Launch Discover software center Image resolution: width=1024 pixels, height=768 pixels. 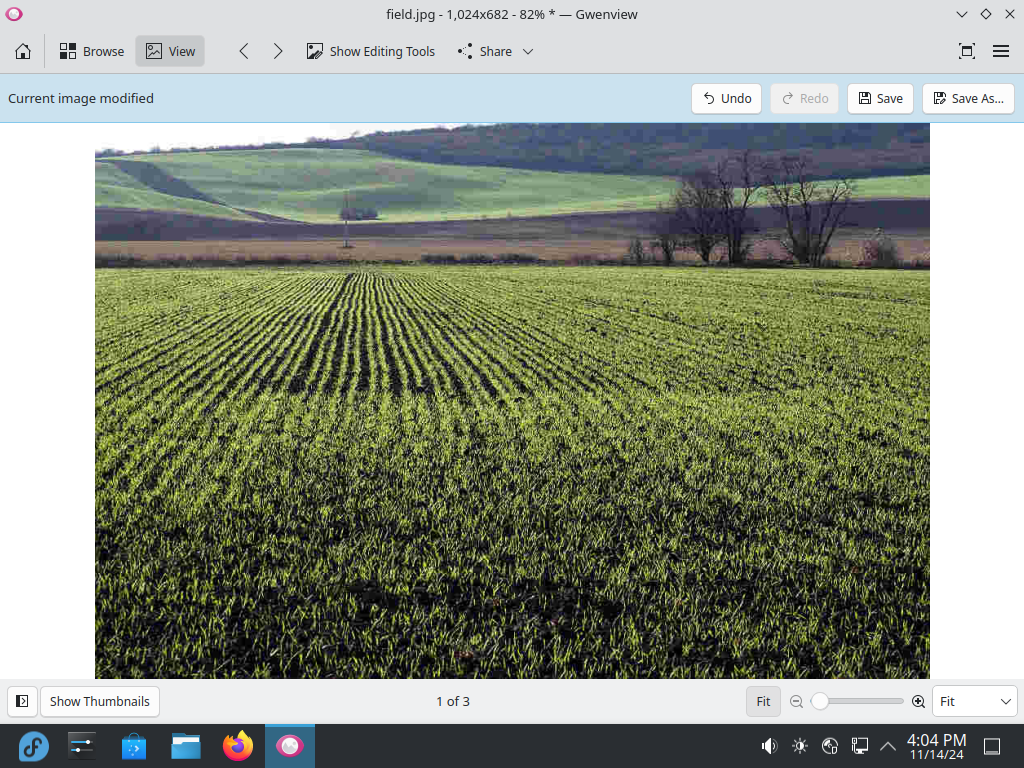click(134, 746)
